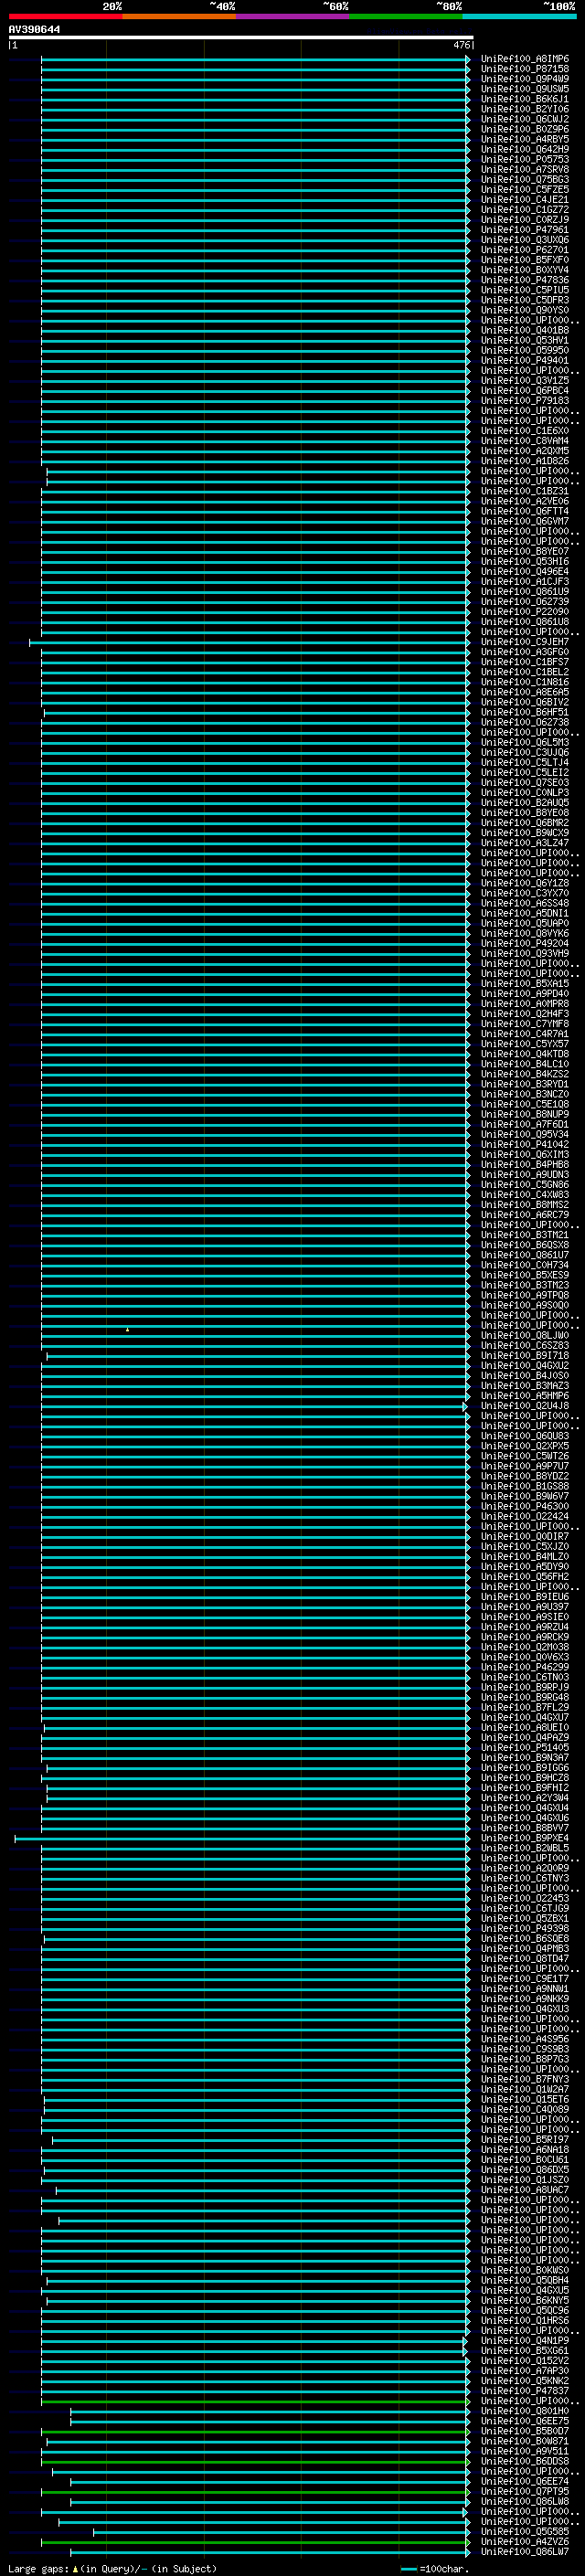Select hit label UniRef100_Q861U7

click(524, 1255)
